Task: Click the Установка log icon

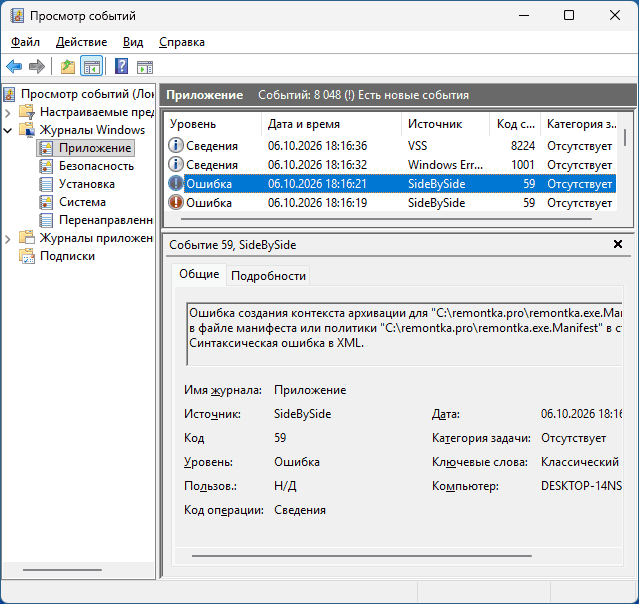Action: 46,184
